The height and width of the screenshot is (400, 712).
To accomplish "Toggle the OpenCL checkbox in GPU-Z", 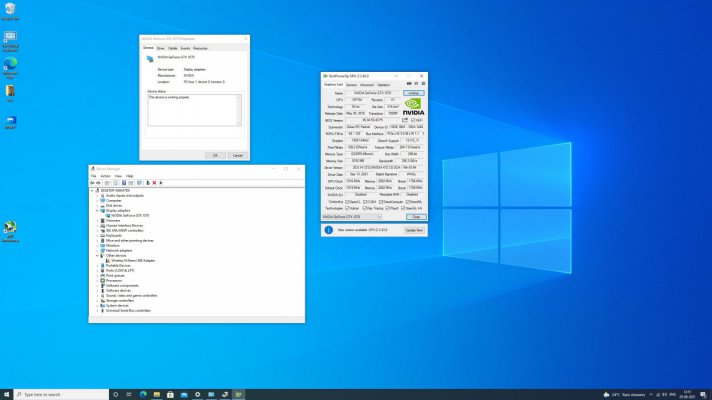I will point(347,202).
